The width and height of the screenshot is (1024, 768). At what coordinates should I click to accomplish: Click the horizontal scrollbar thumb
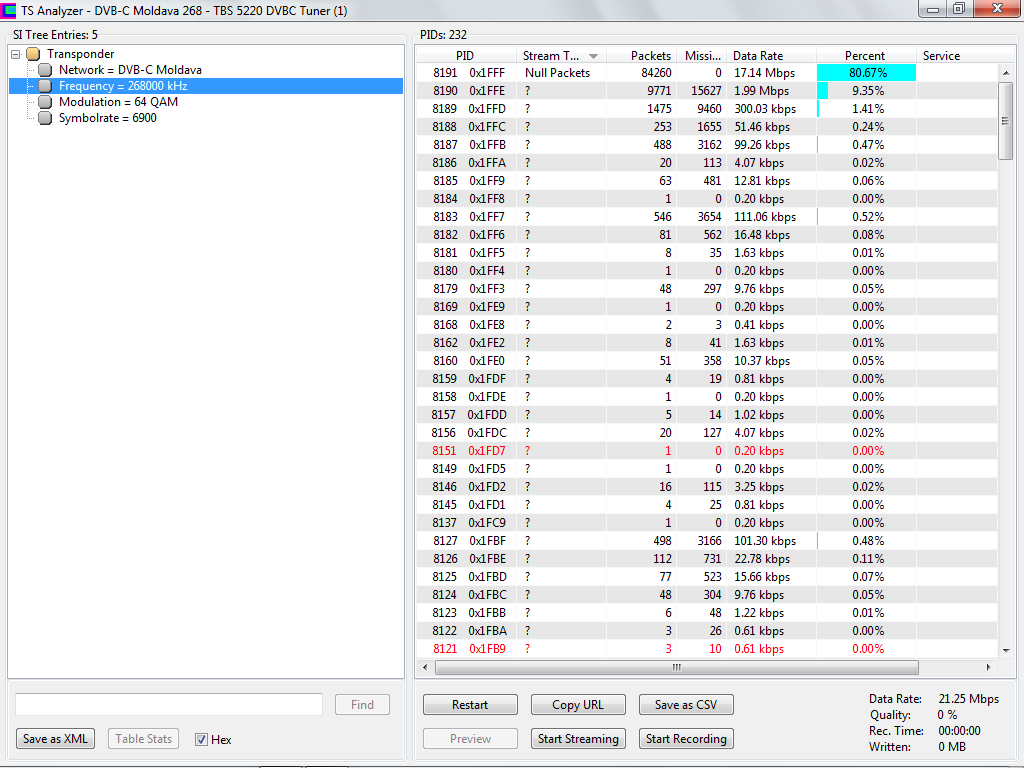677,667
